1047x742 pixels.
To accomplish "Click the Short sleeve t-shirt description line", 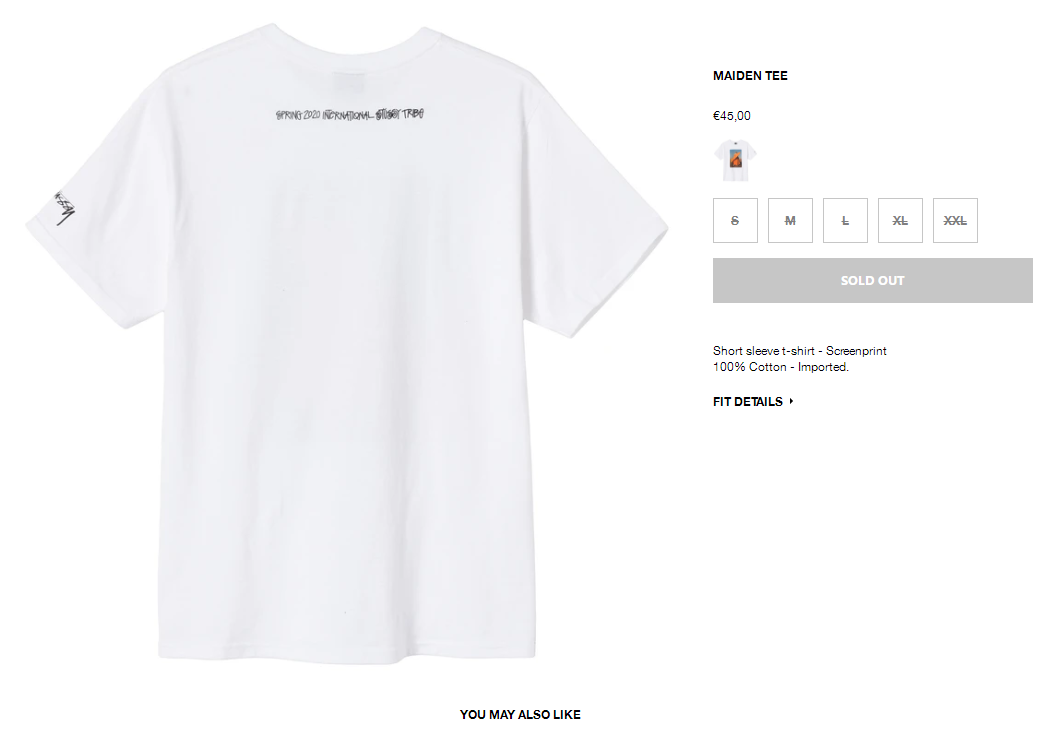I will 800,351.
